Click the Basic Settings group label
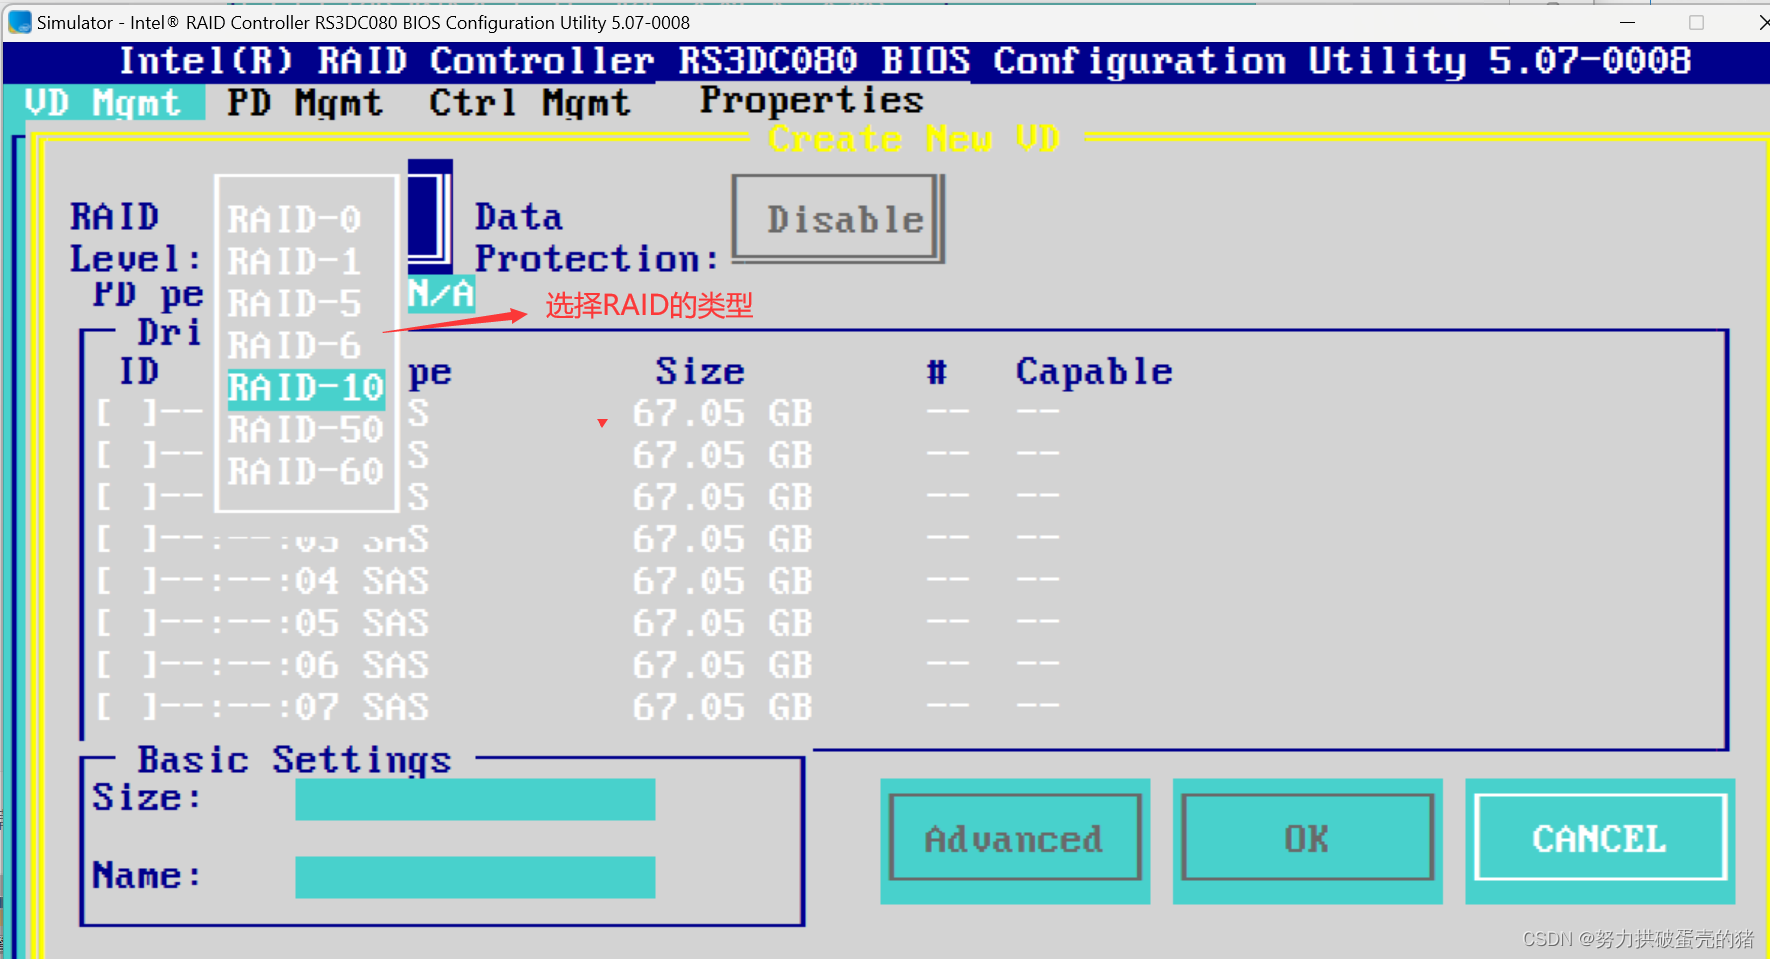The height and width of the screenshot is (959, 1770). (x=294, y=759)
